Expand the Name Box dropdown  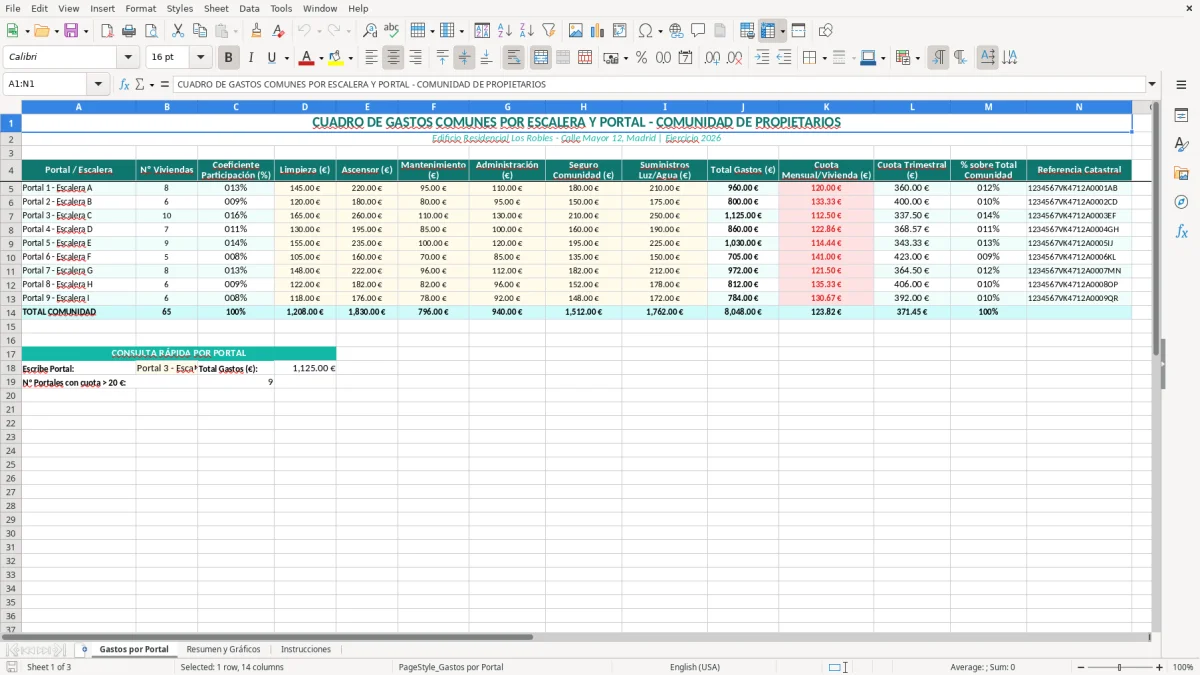pos(98,84)
